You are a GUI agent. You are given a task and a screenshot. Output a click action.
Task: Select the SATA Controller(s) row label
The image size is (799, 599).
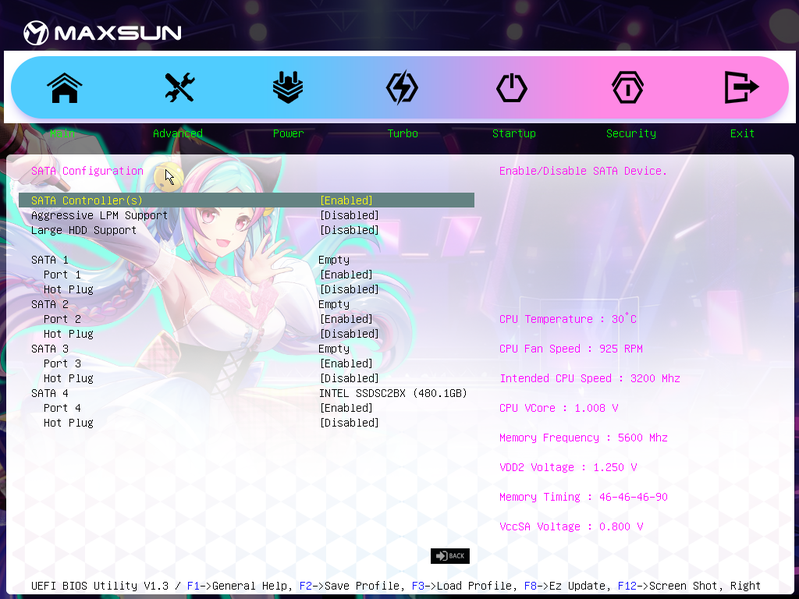pos(87,200)
